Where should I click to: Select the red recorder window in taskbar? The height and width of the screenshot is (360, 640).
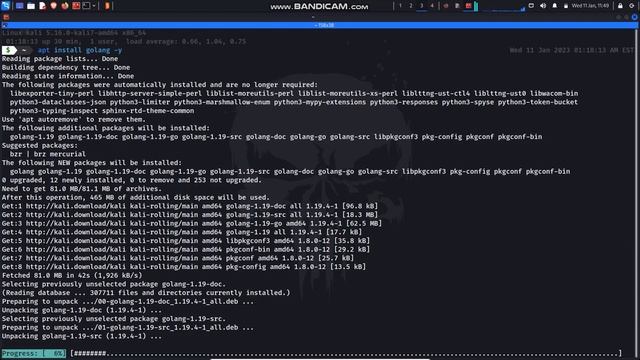469,6
